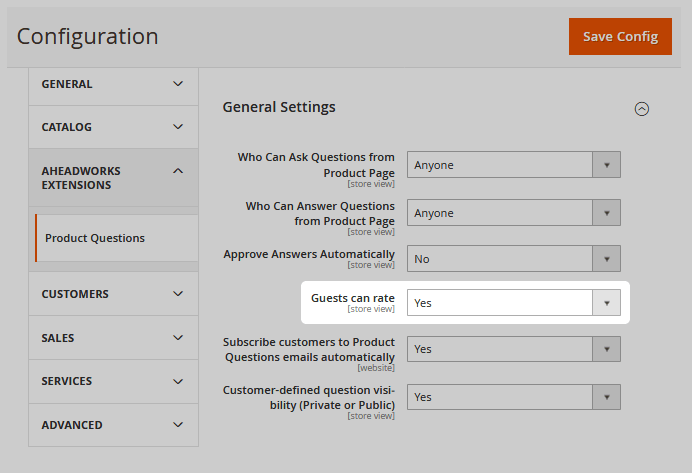
Task: Click the General Settings heading
Action: (x=279, y=107)
